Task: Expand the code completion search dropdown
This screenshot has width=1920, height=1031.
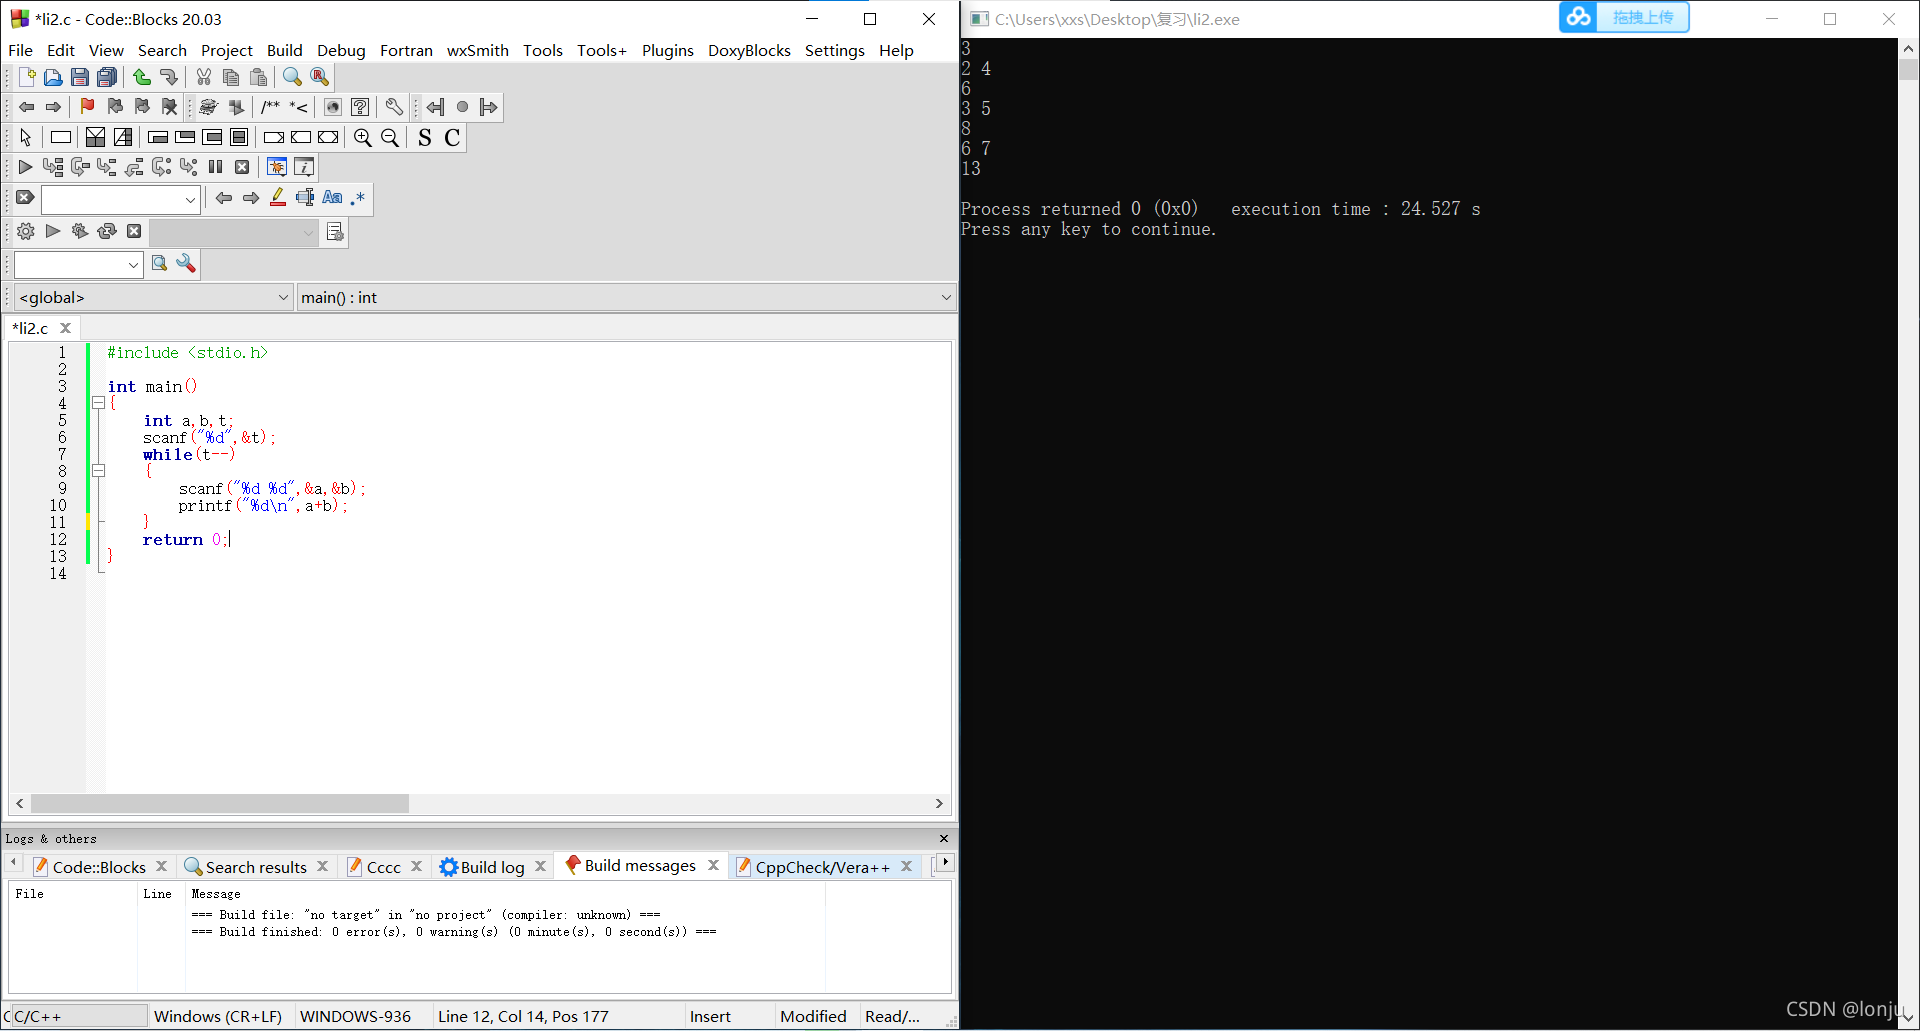Action: [133, 265]
